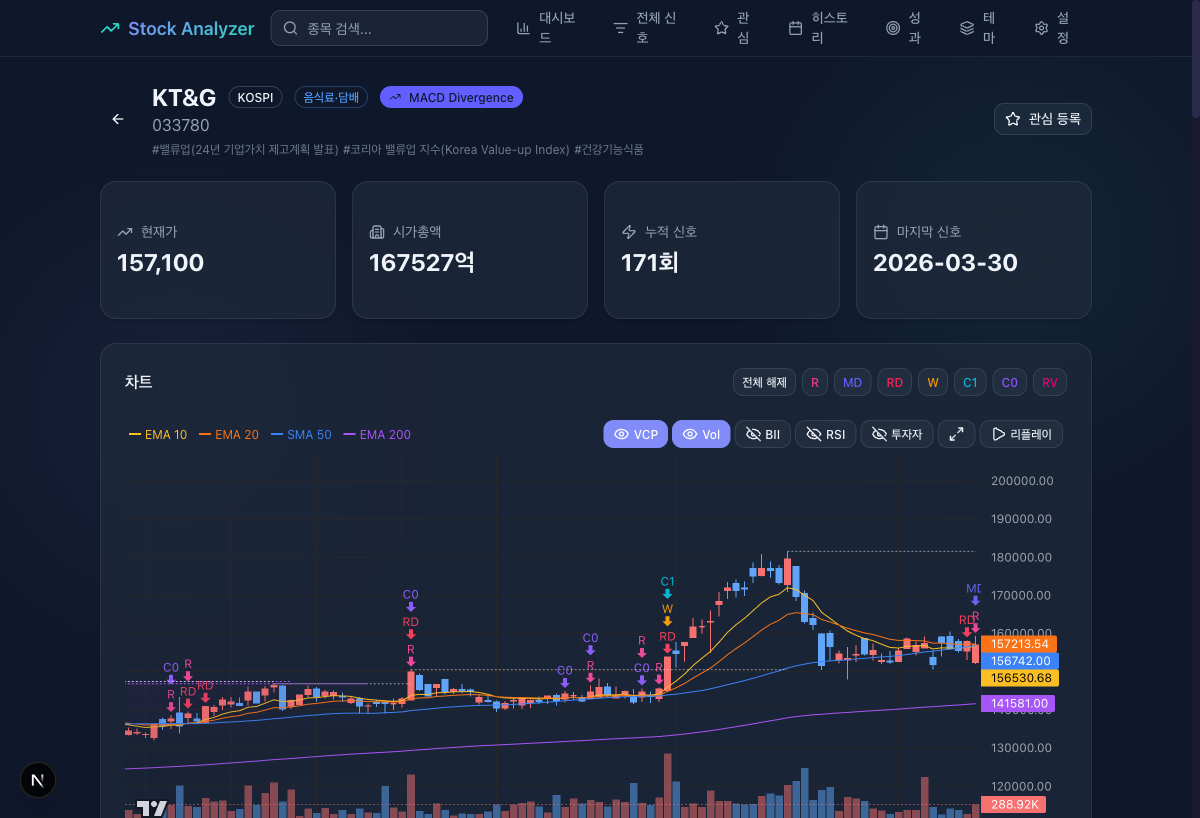Click the 200000.00 axis label
This screenshot has height=818, width=1200.
(1022, 481)
